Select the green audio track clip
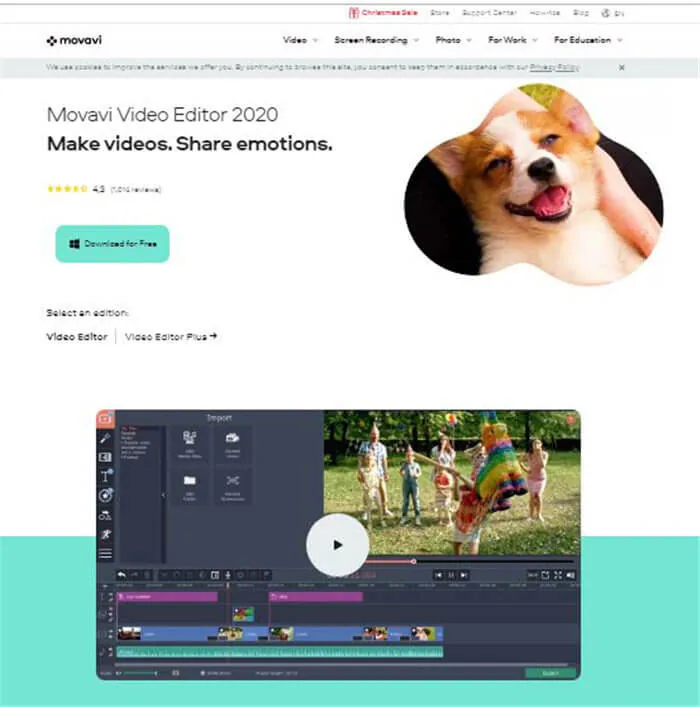Viewport: 700px width, 707px height. 280,652
